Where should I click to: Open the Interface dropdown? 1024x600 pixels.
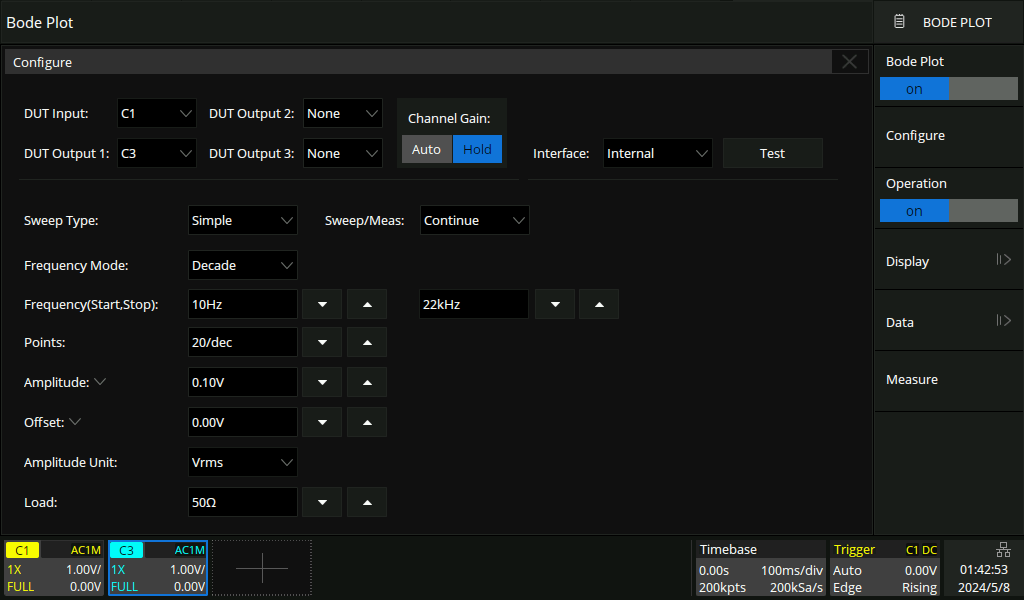pyautogui.click(x=657, y=153)
